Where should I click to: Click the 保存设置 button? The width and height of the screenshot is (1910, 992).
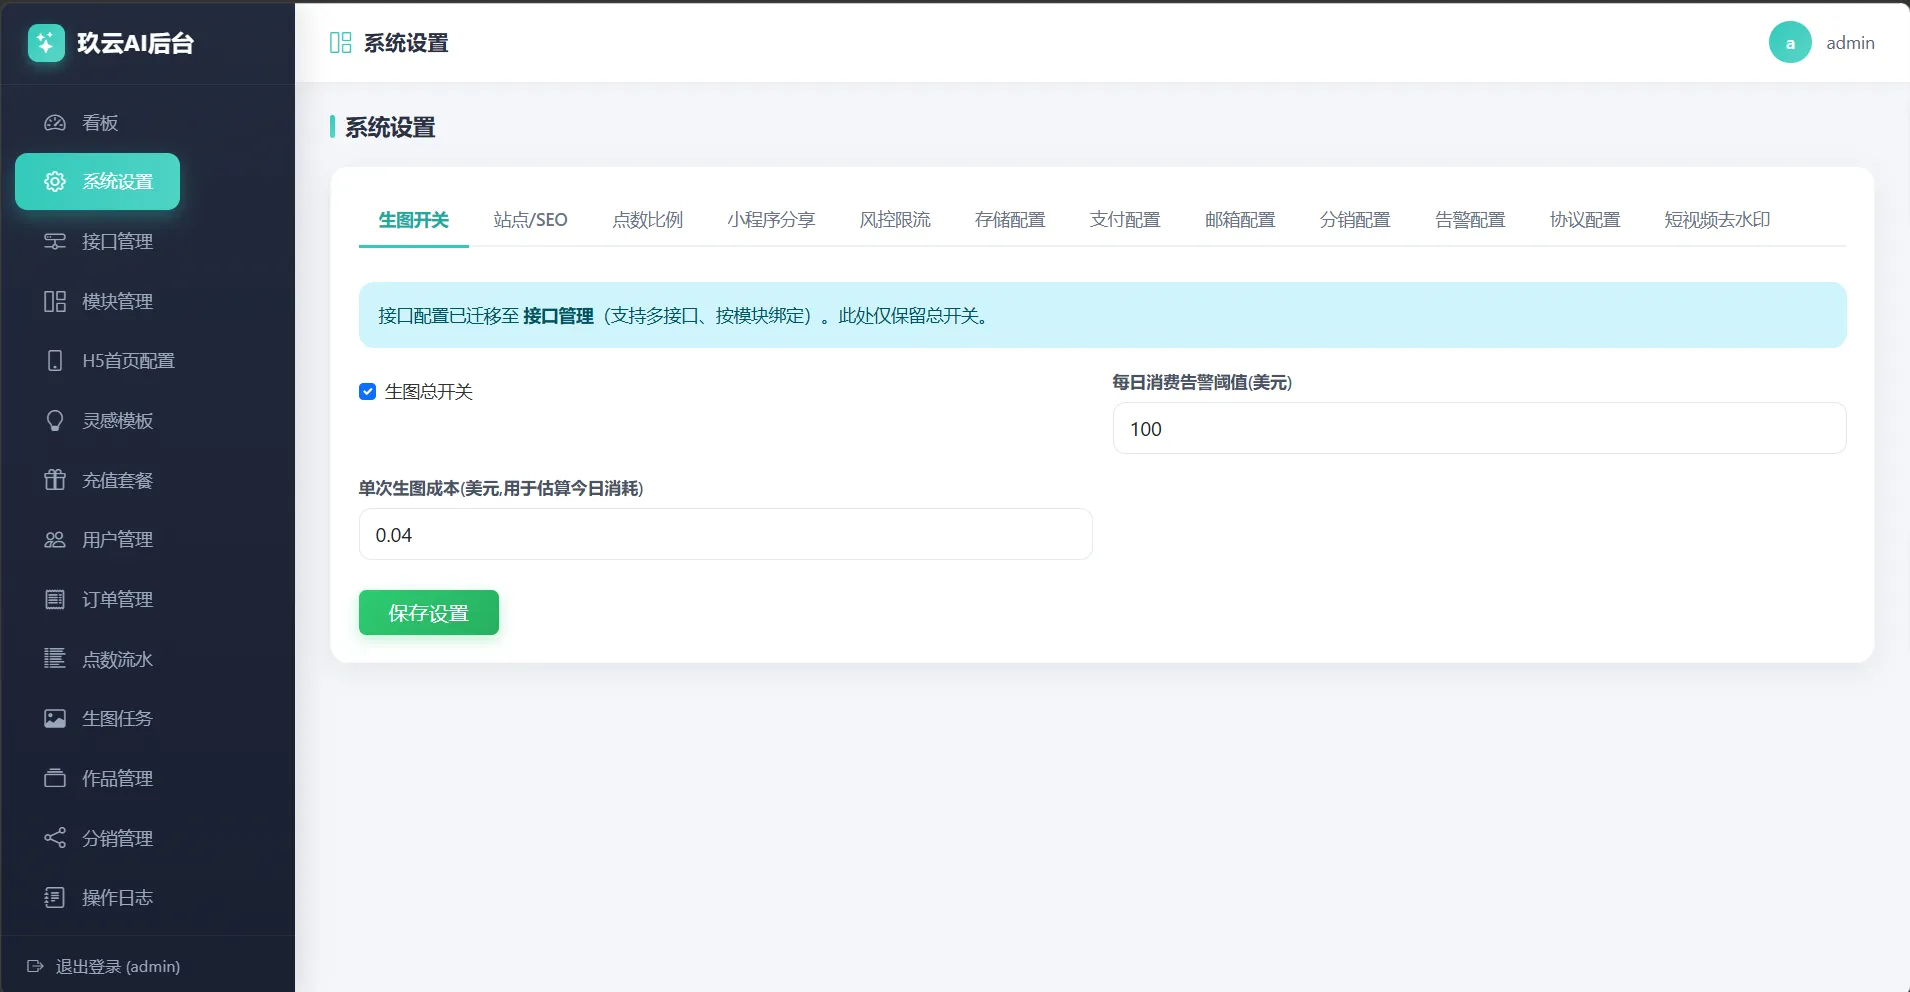pos(429,613)
